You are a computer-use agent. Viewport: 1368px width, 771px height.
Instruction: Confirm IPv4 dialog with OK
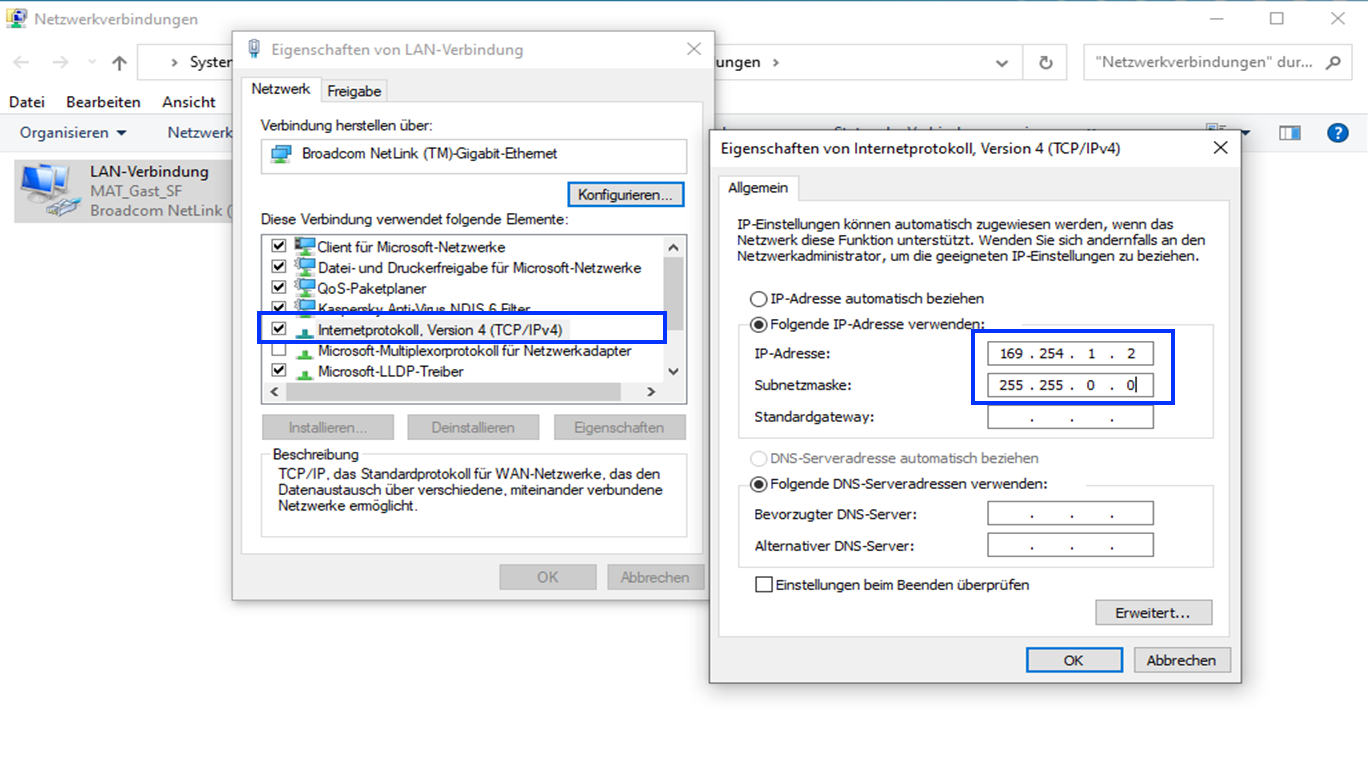click(x=1073, y=660)
